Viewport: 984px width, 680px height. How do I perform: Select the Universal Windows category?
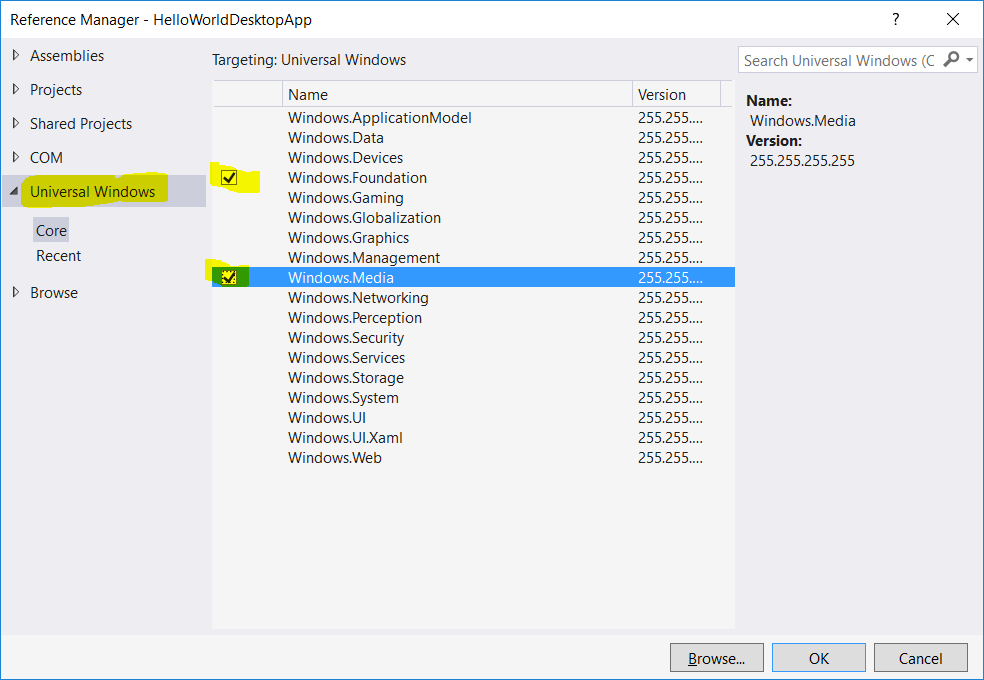92,191
